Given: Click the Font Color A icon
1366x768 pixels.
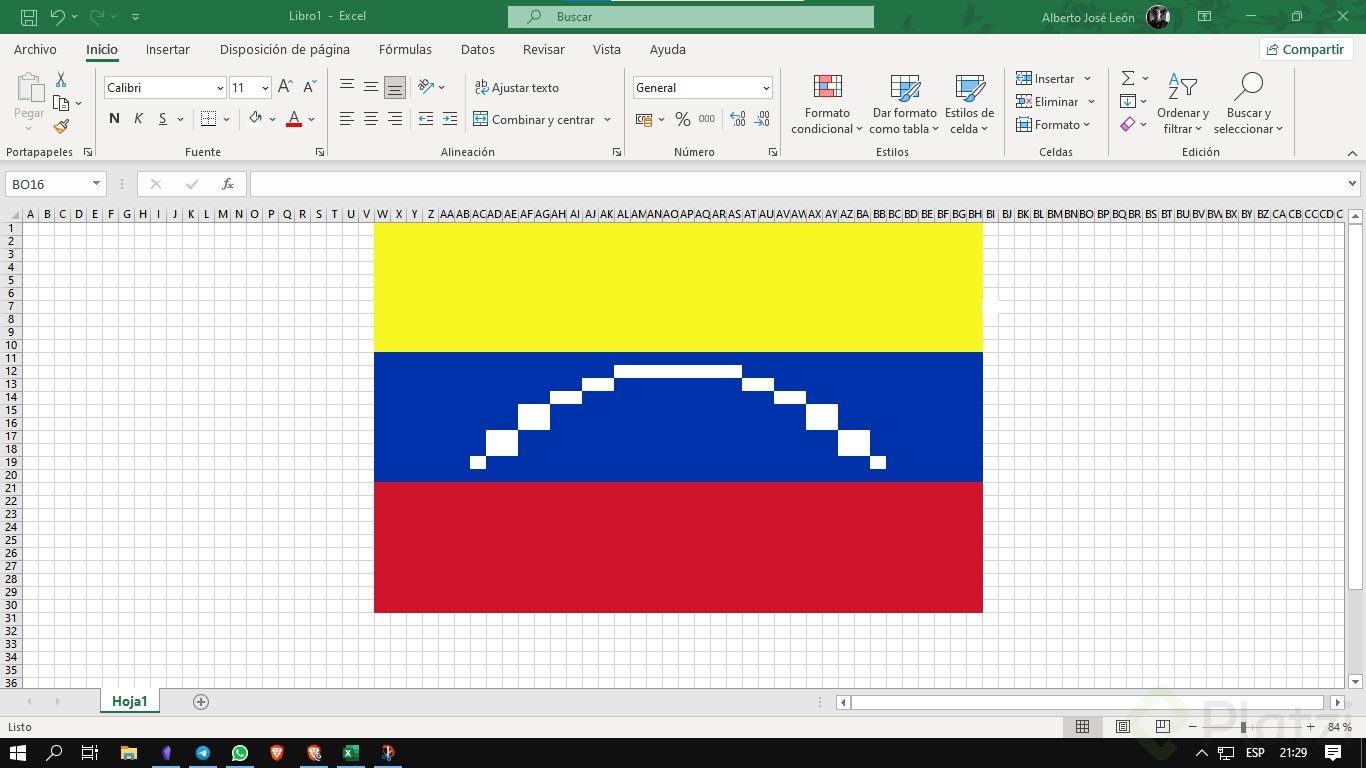Looking at the screenshot, I should tap(294, 119).
